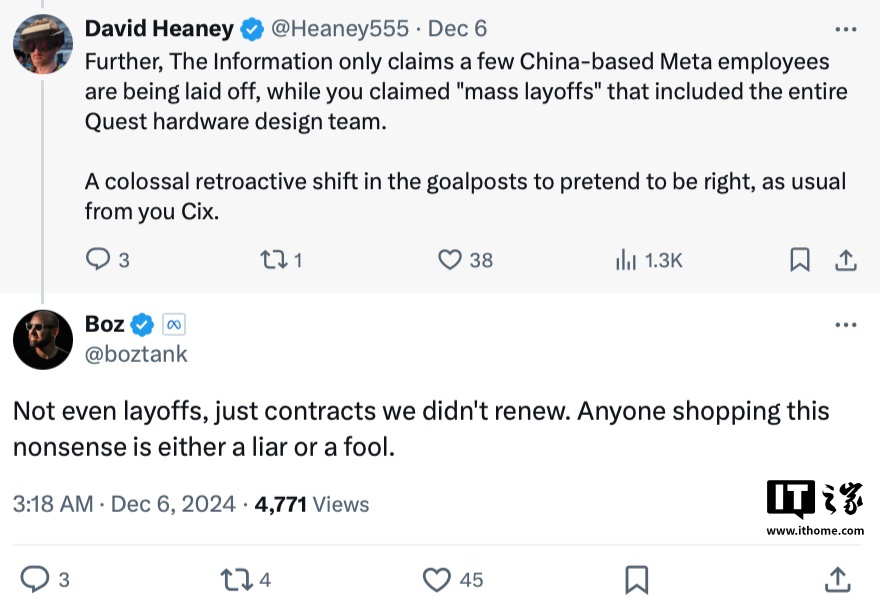Retweet David Heaney's post
Screen dimensions: 880x610
[x=272, y=260]
